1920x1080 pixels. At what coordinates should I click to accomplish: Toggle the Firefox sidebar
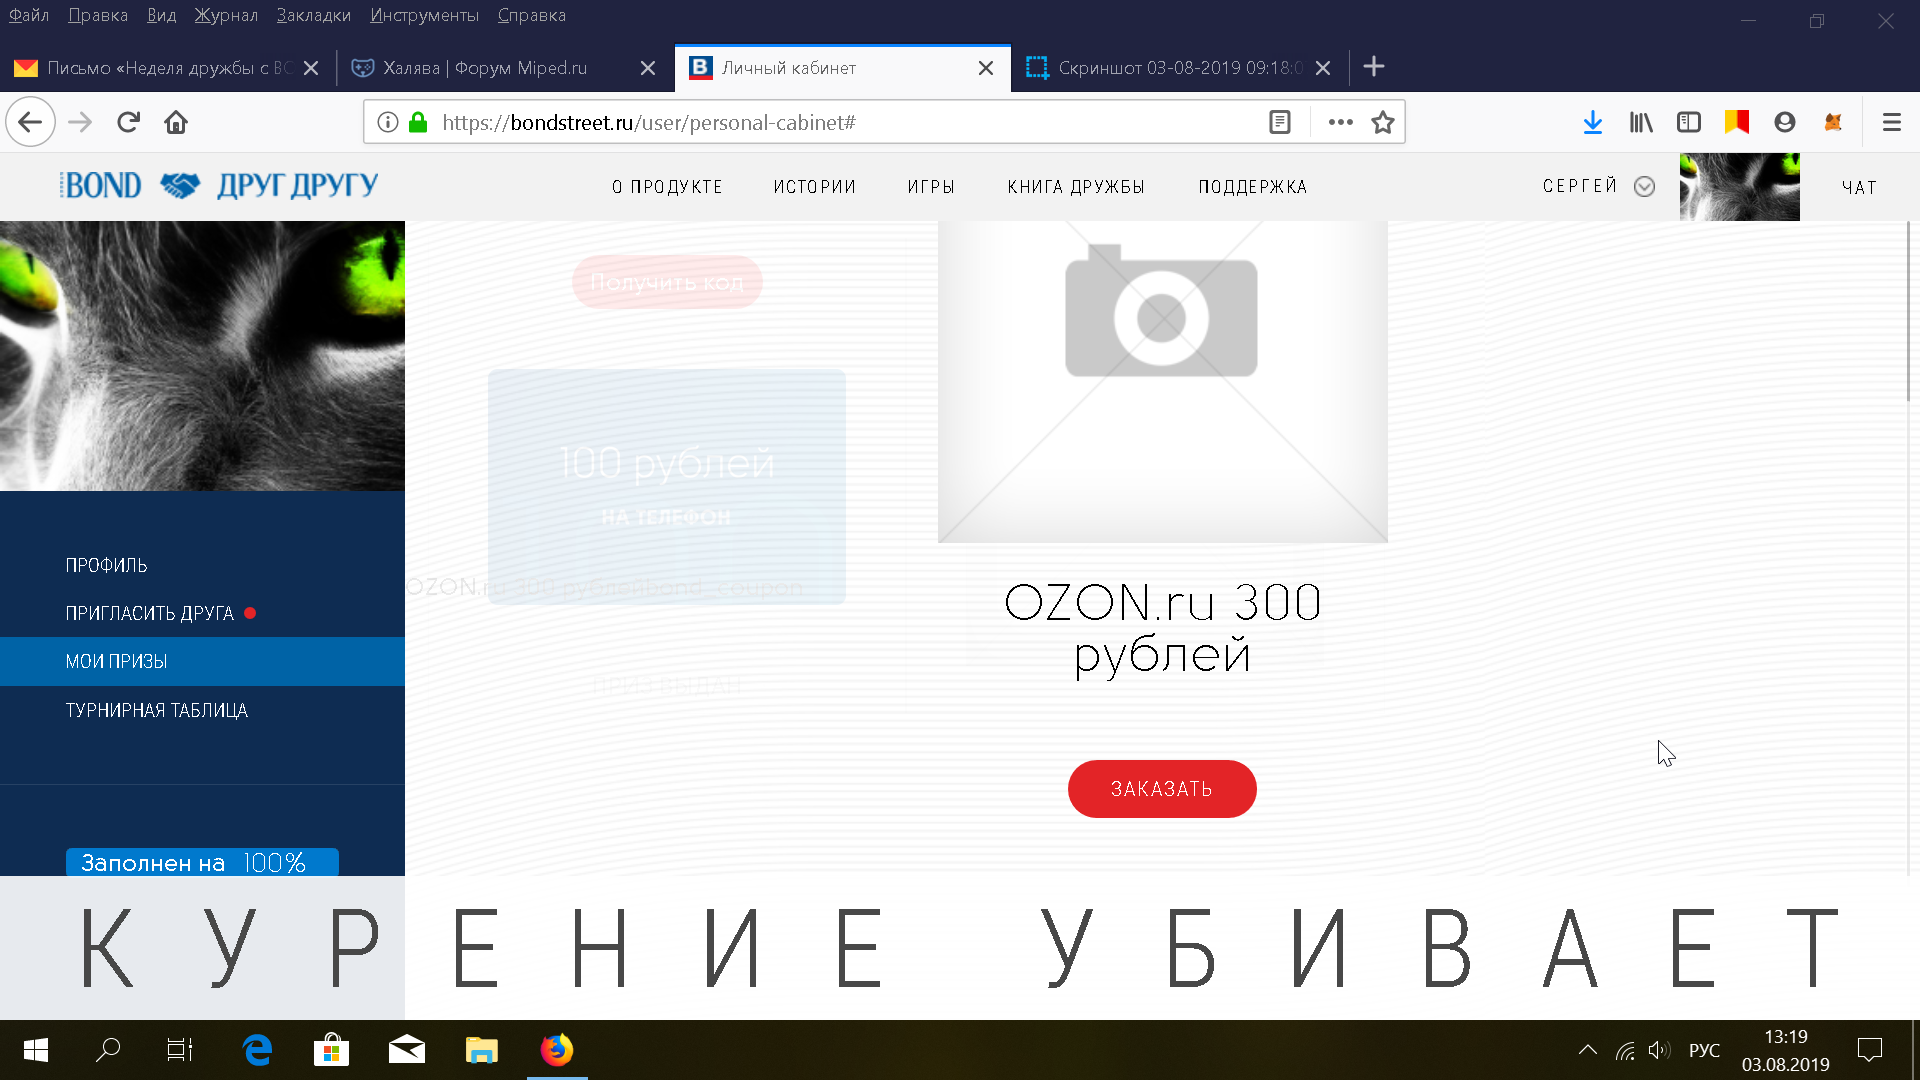coord(1689,122)
